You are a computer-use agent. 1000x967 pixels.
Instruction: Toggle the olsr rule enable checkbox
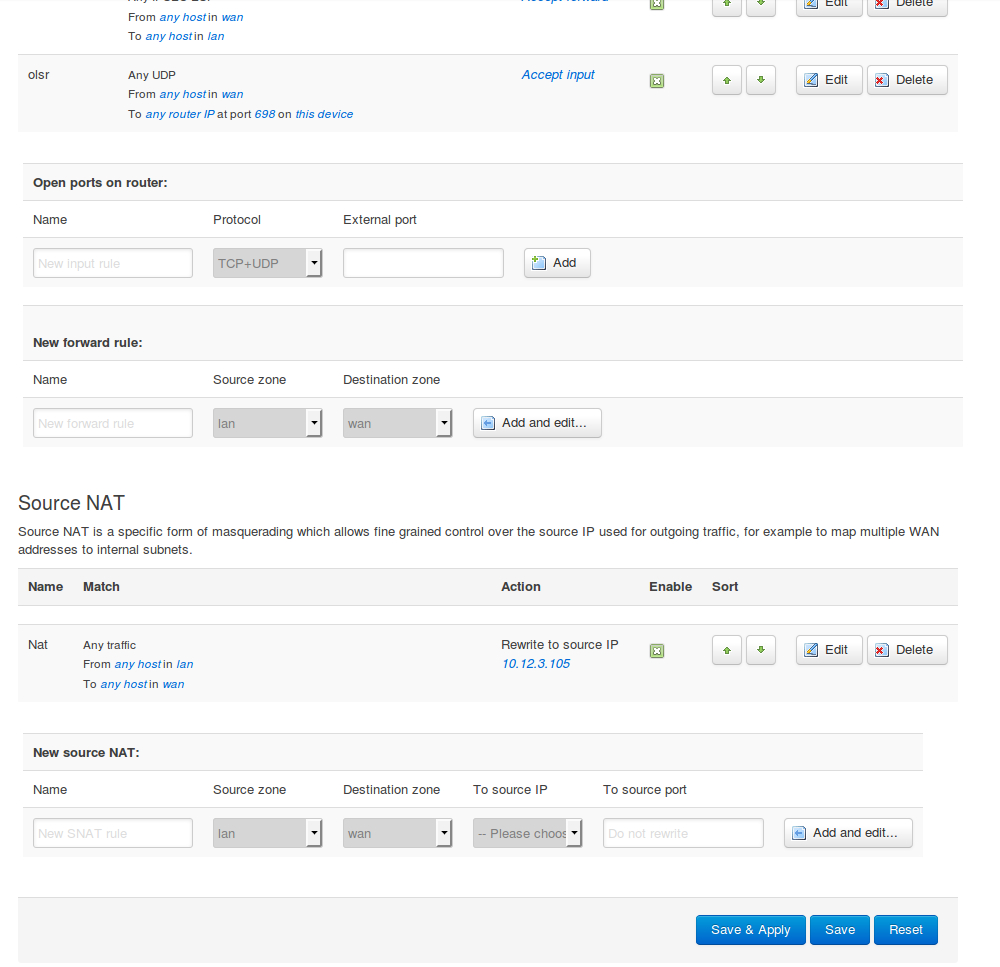click(x=657, y=81)
